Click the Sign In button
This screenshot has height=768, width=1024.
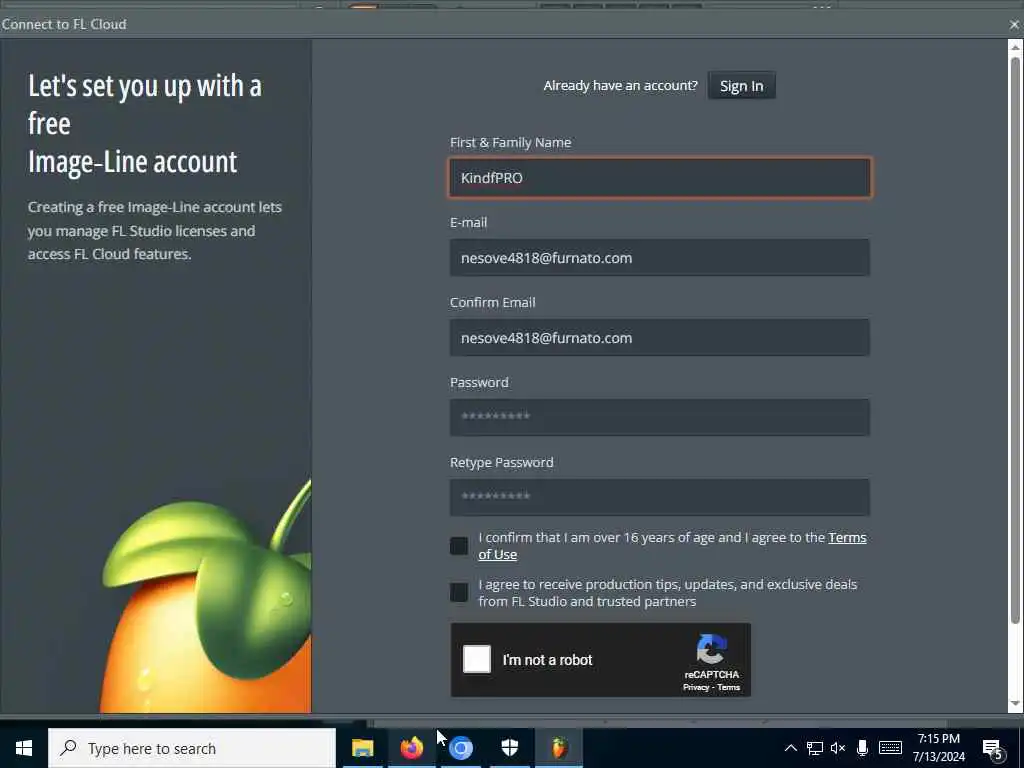click(x=741, y=86)
